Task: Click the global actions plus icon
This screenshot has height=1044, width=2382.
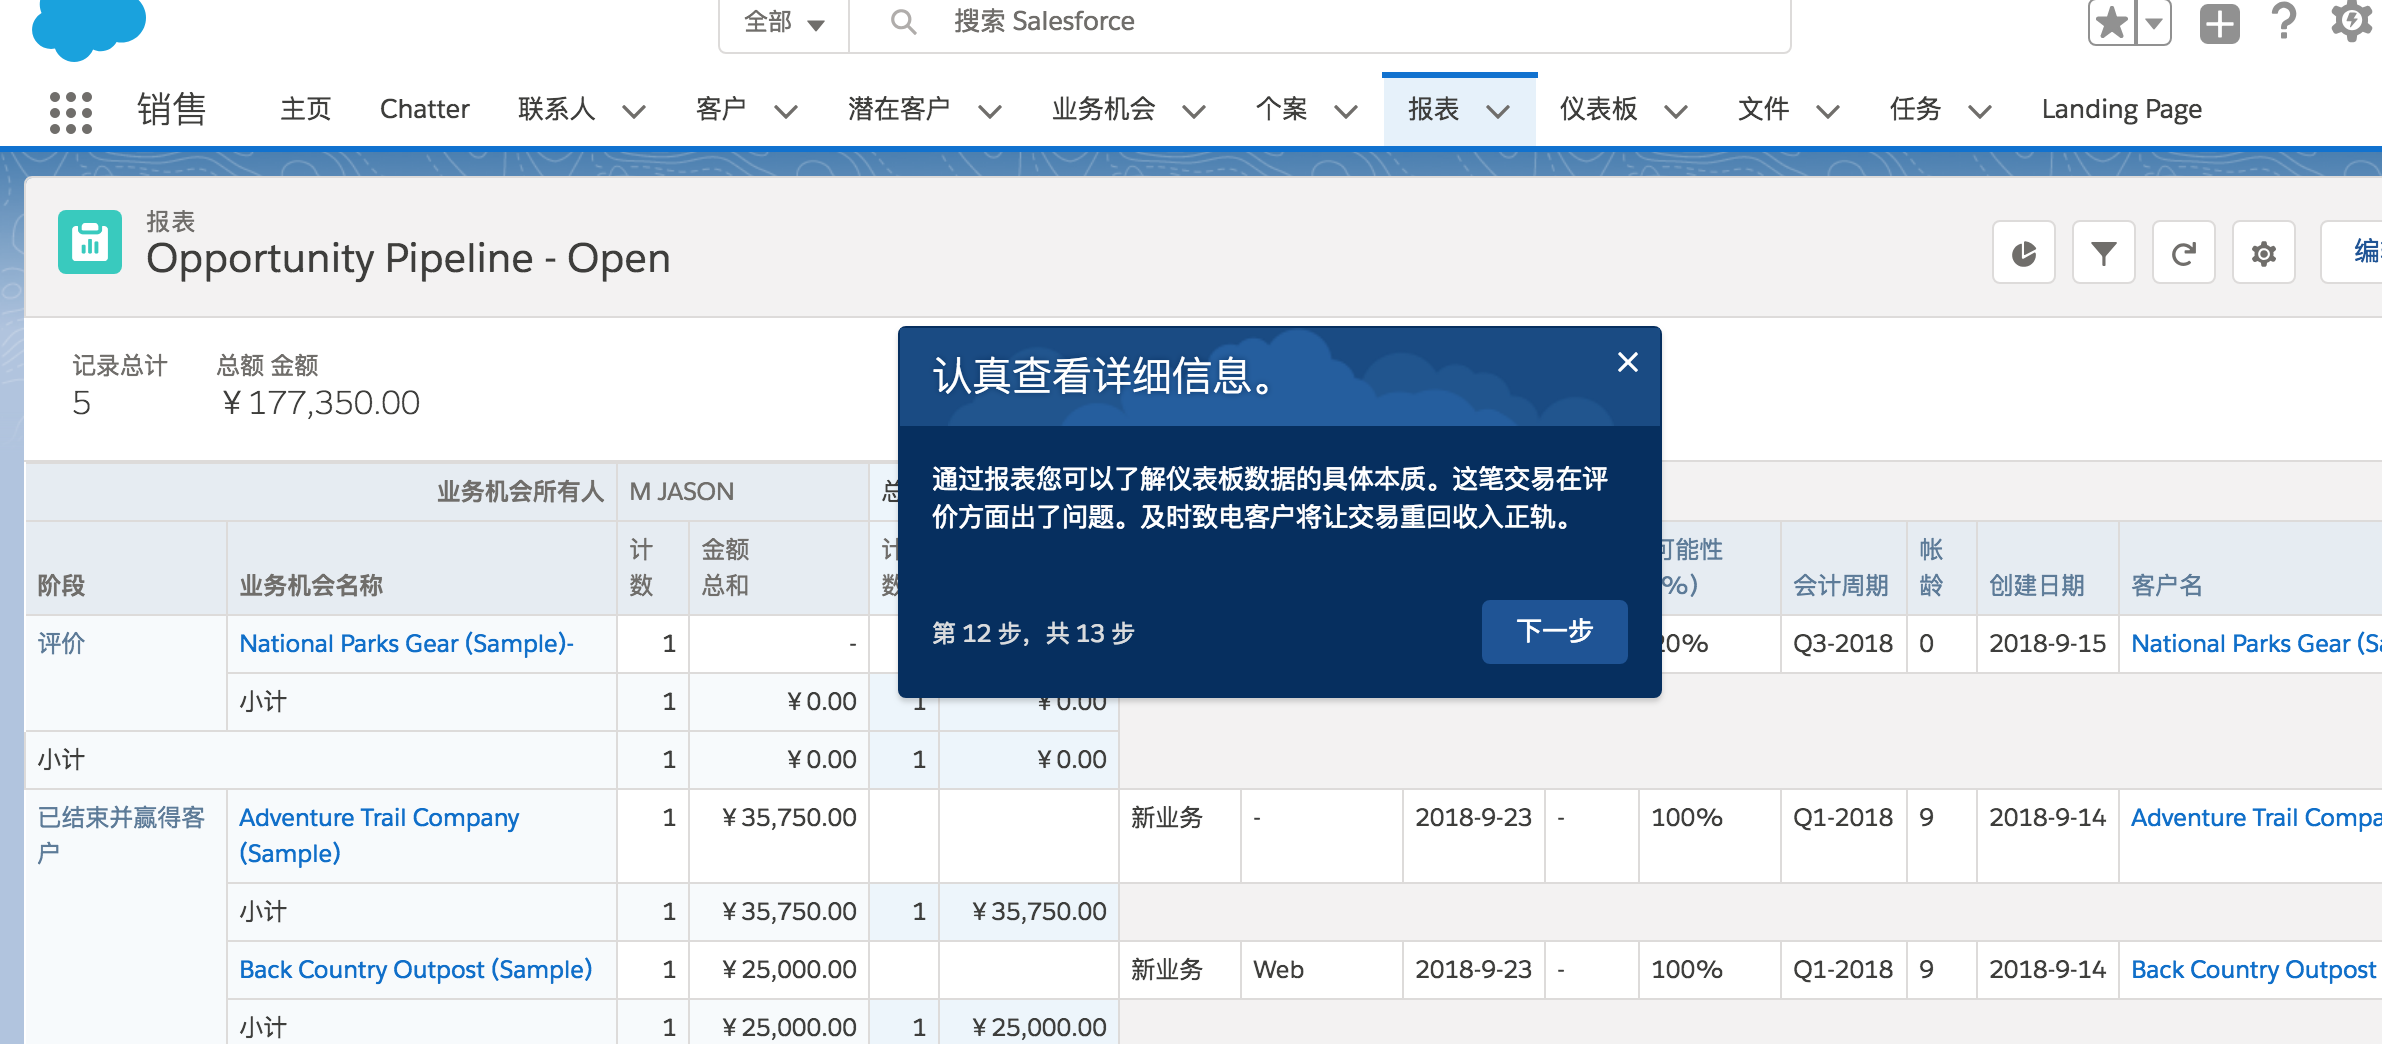Action: pos(2219,22)
